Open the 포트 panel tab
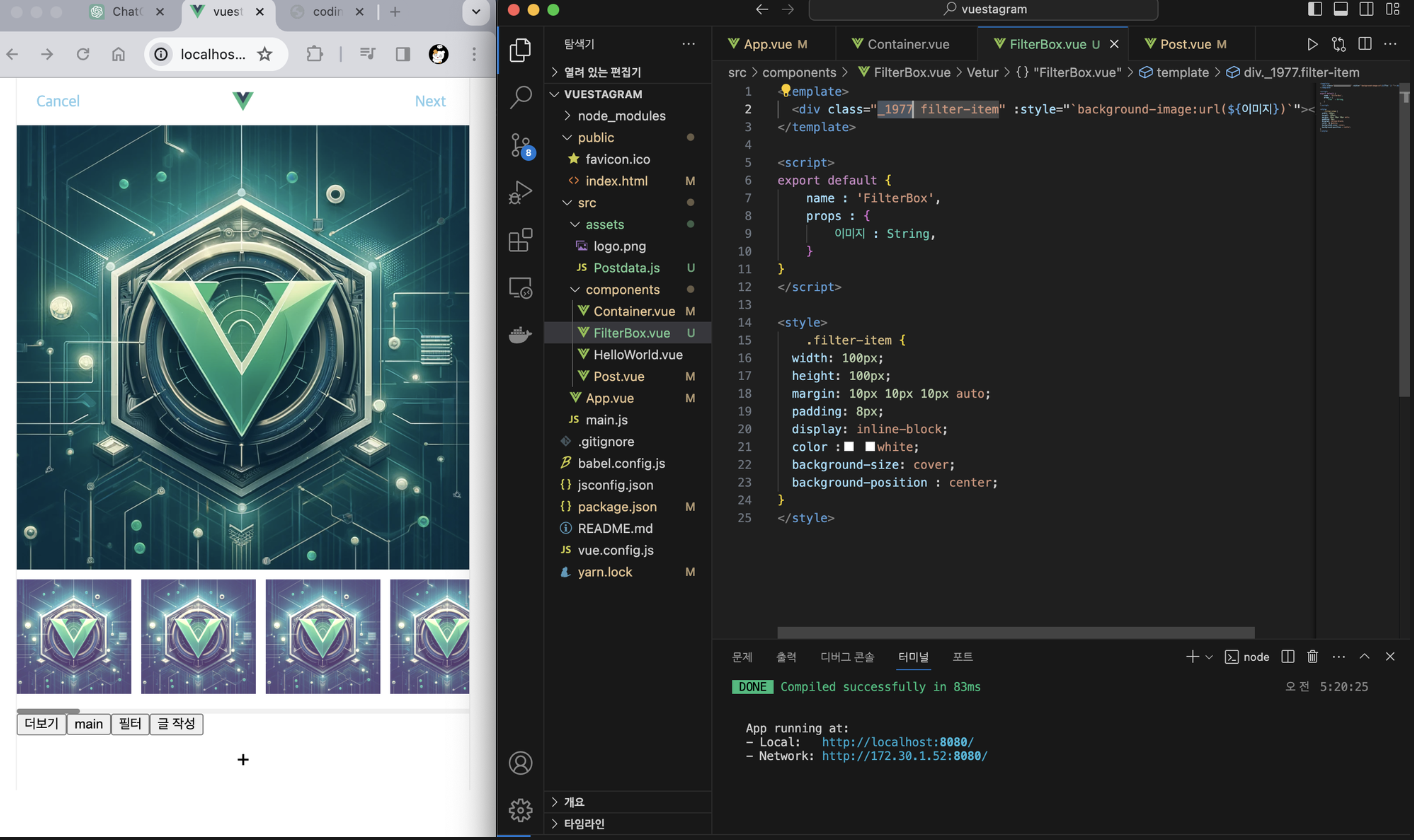 pos(962,657)
